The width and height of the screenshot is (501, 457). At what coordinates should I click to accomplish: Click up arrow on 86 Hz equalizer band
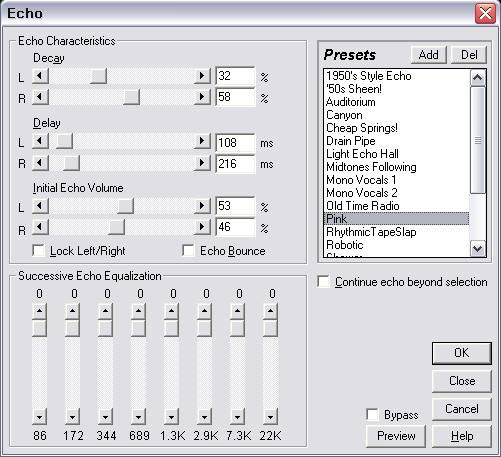point(39,311)
